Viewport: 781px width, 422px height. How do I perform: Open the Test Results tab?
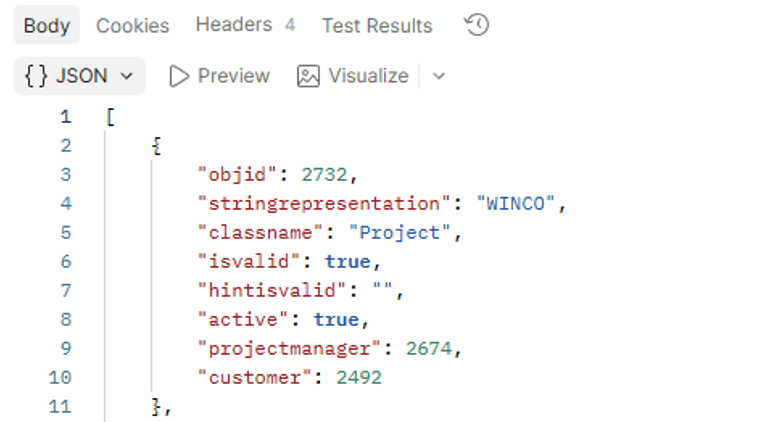[377, 25]
